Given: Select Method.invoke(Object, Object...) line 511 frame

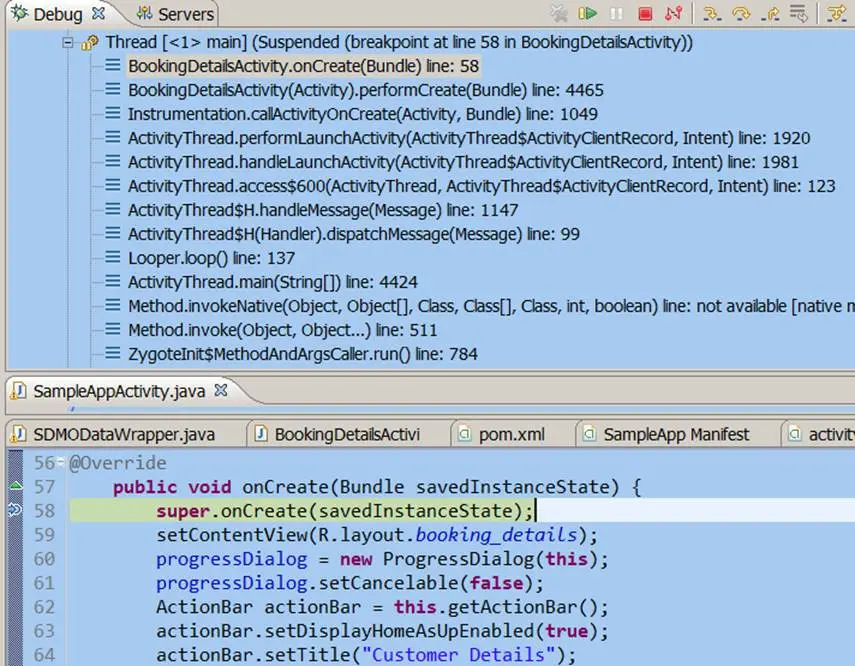Looking at the screenshot, I should 282,330.
